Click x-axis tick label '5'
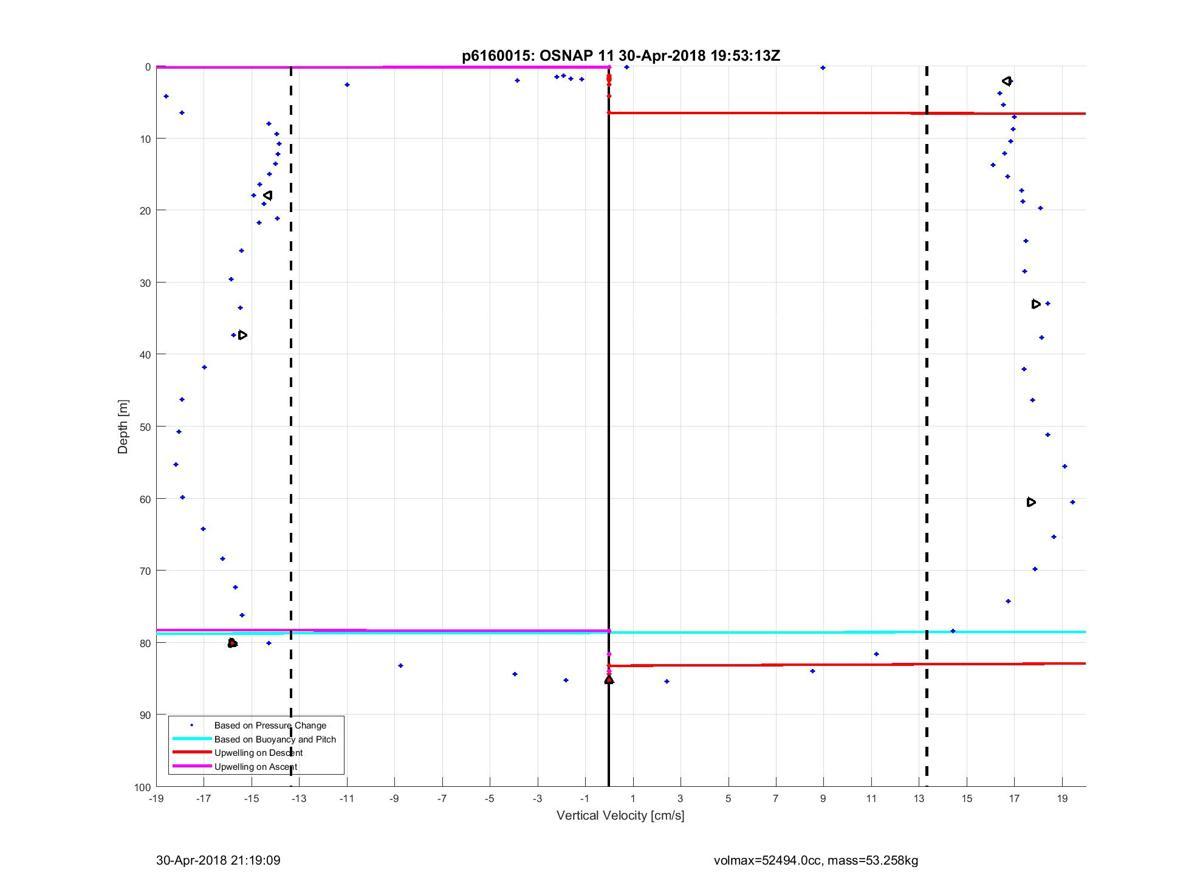The image size is (1200, 885). coord(728,799)
